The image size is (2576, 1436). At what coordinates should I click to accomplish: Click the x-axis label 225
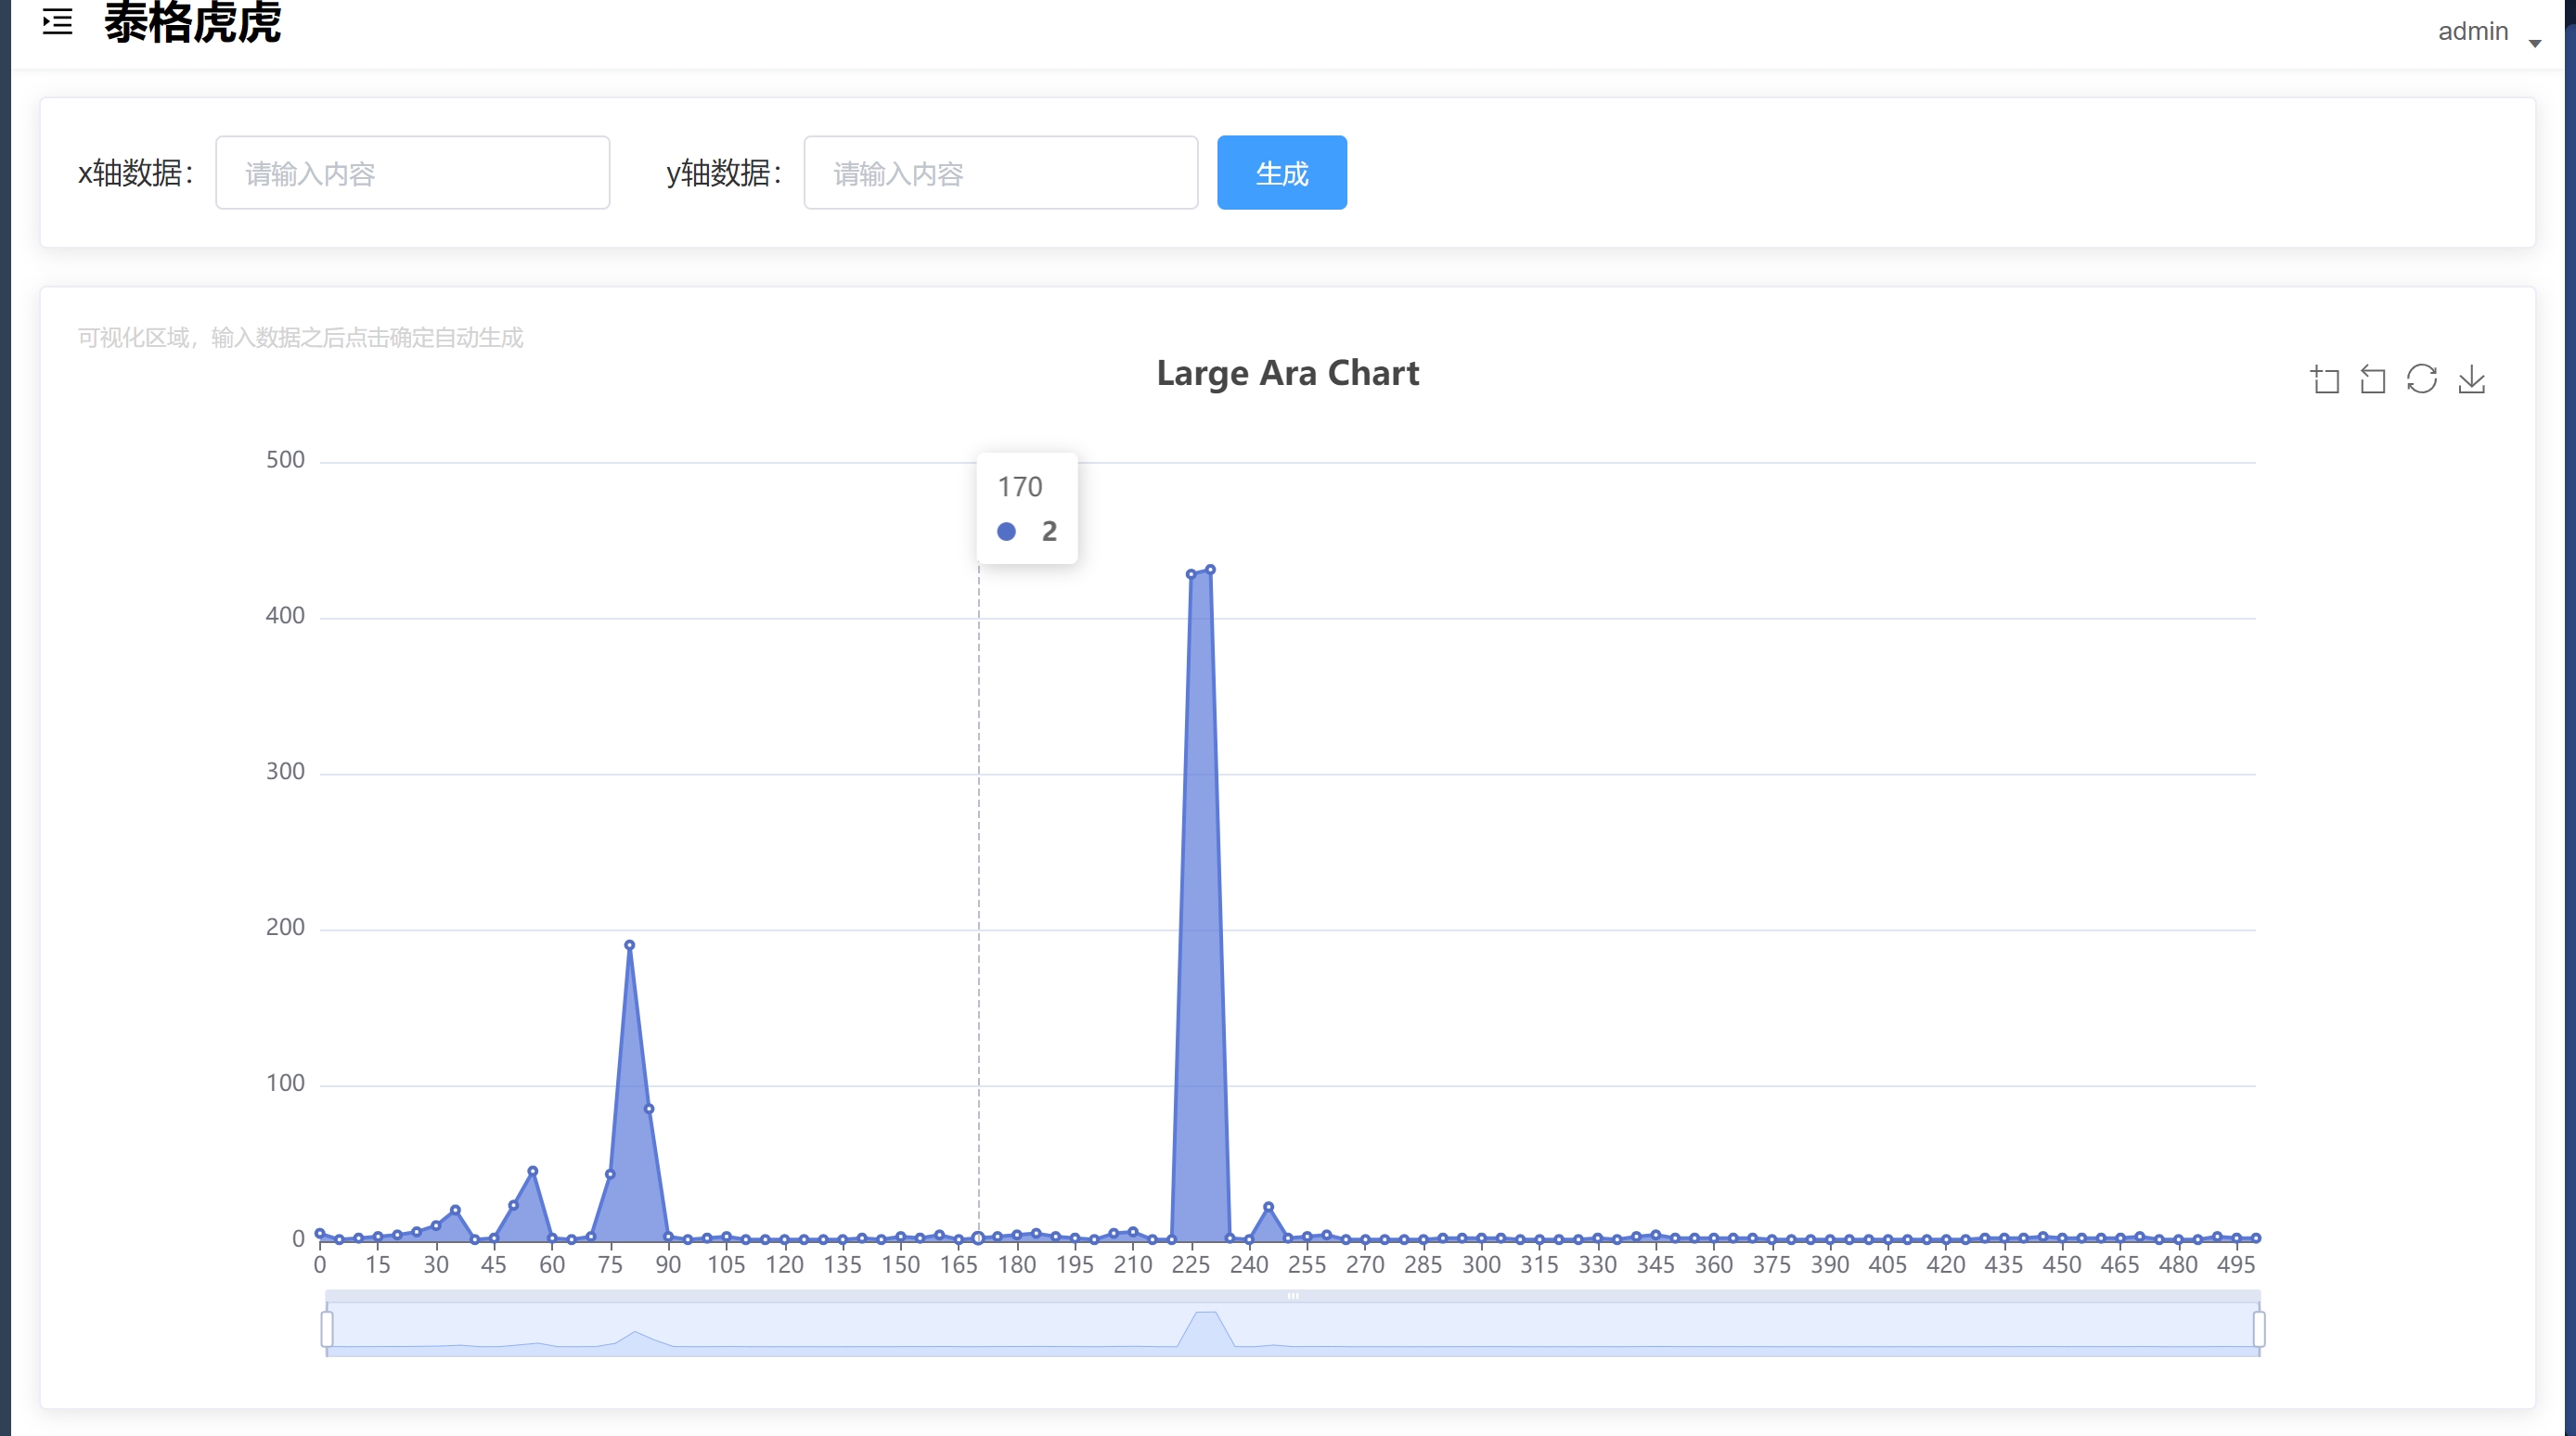tap(1190, 1265)
